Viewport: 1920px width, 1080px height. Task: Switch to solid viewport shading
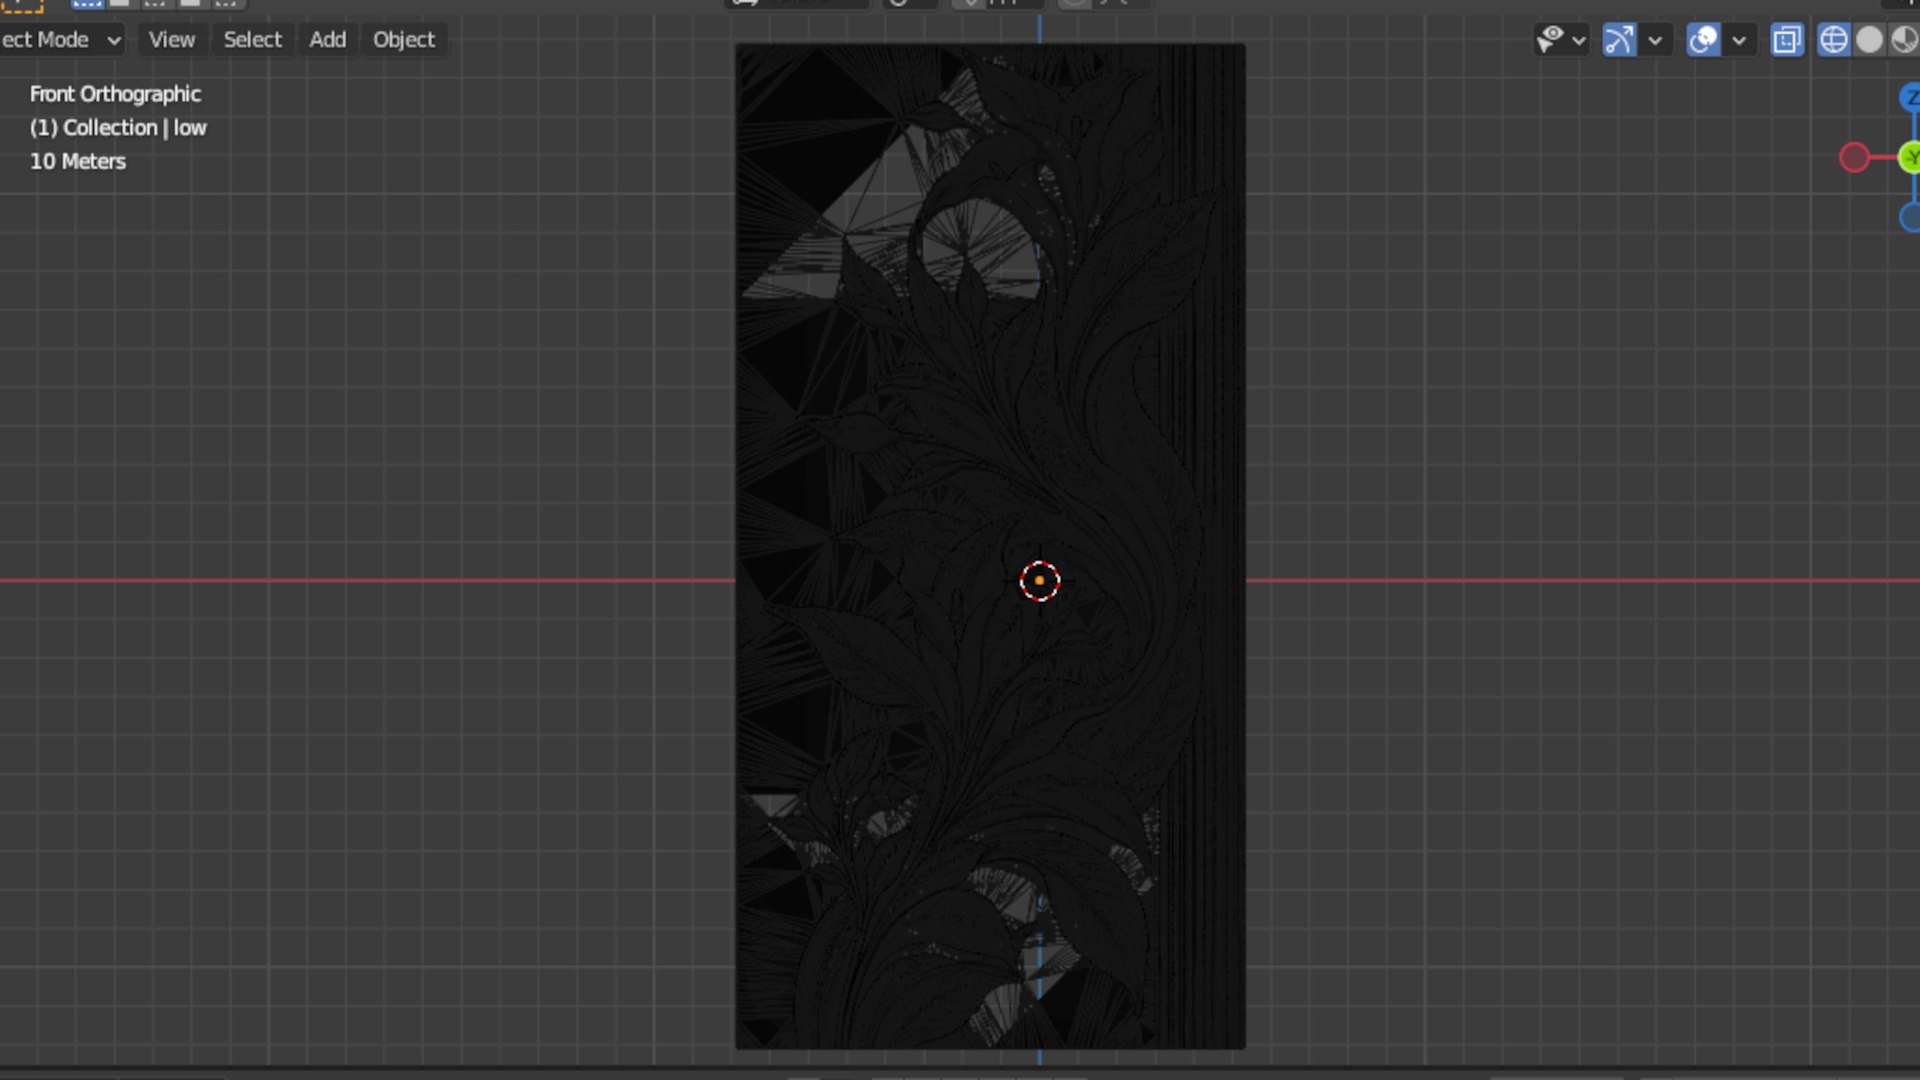1869,40
